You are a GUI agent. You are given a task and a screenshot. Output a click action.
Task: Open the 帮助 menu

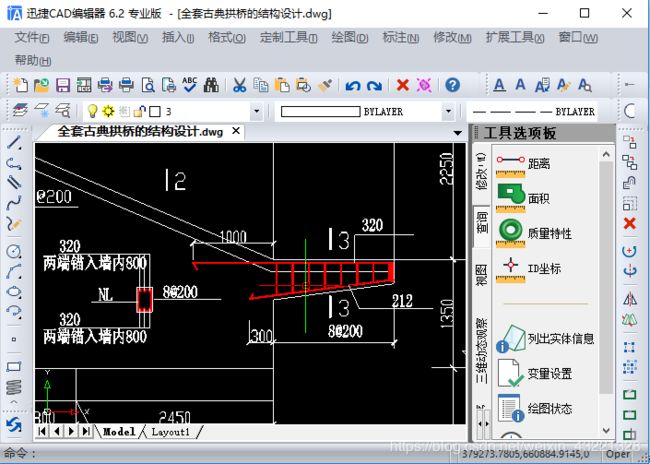pyautogui.click(x=33, y=61)
